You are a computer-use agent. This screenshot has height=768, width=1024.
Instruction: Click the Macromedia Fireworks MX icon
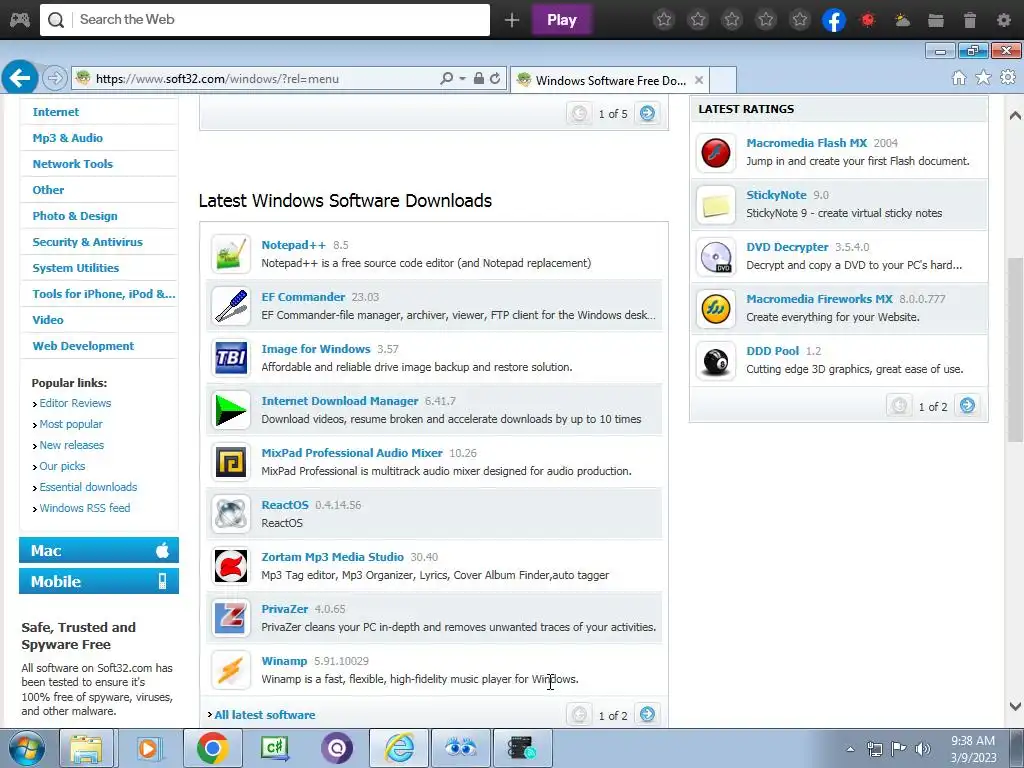[x=716, y=308]
